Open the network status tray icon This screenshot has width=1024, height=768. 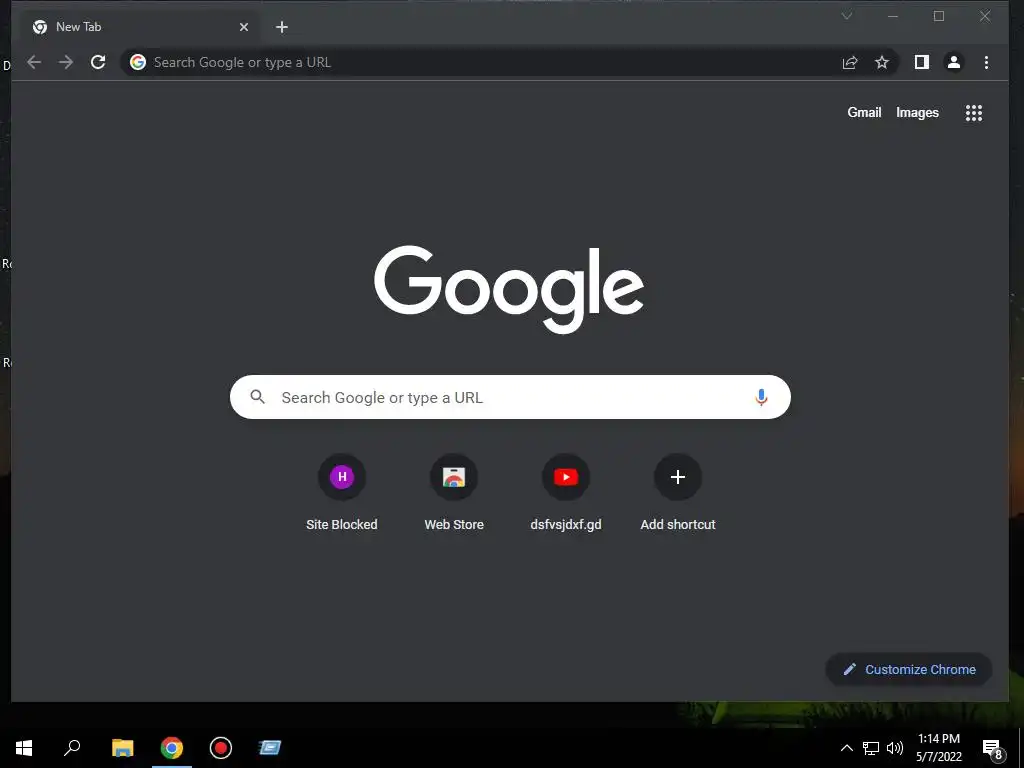(871, 748)
